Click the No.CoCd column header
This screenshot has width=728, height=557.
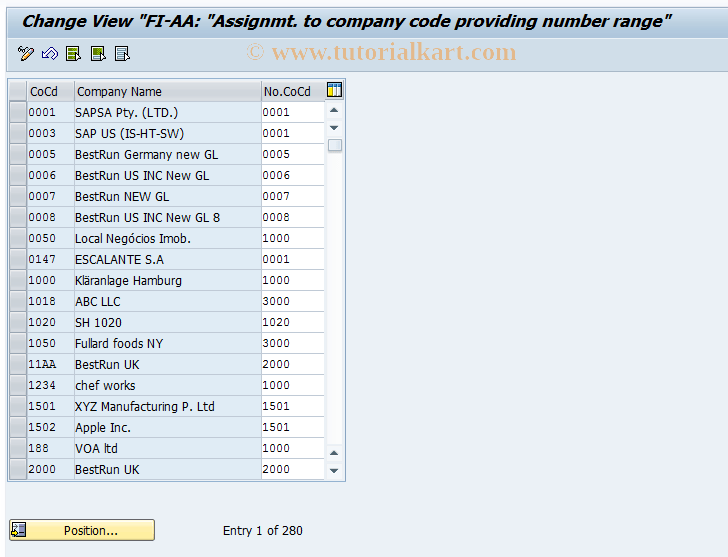292,91
